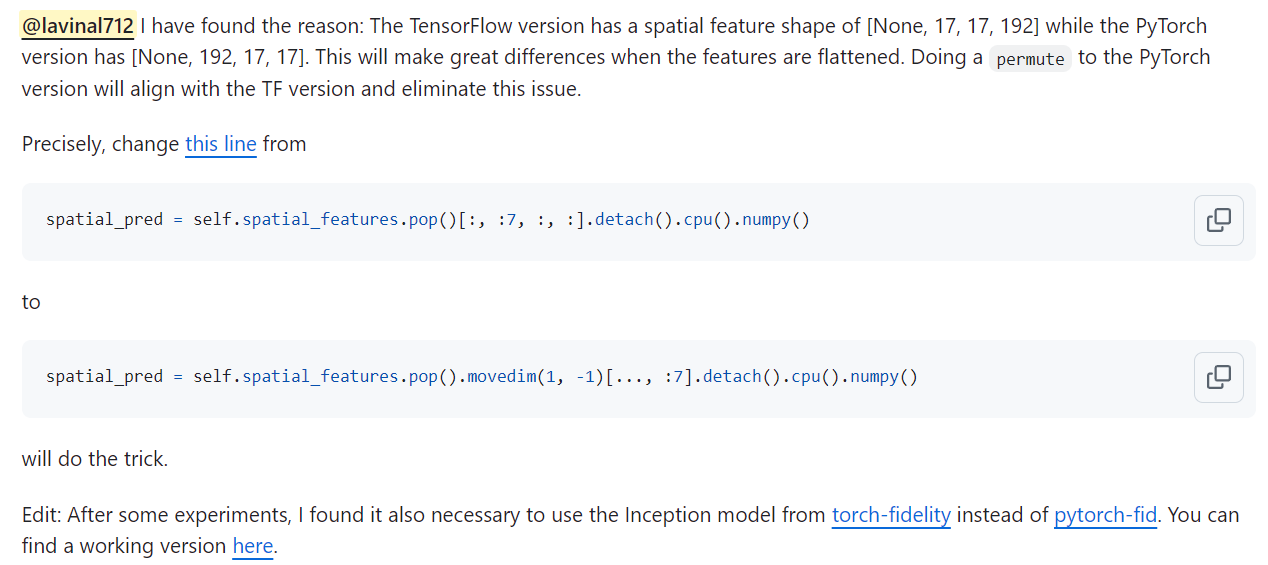Click 'spatial_features' in the first code block
This screenshot has width=1268, height=565.
320,220
